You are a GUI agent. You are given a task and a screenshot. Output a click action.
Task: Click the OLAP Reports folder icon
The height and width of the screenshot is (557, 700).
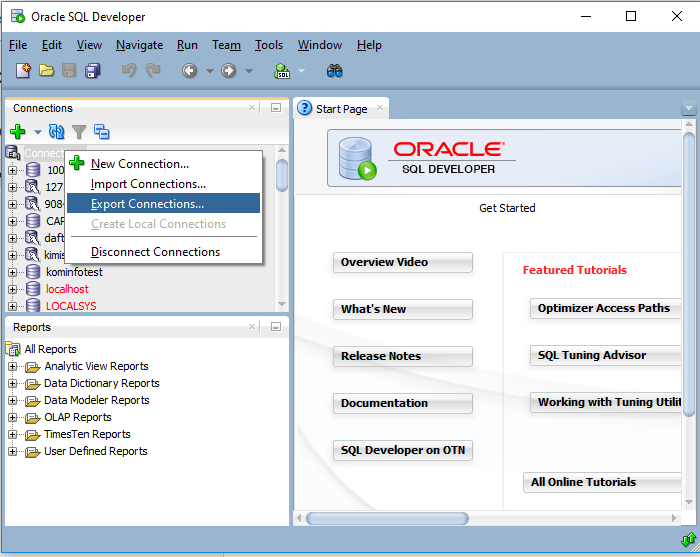point(33,418)
